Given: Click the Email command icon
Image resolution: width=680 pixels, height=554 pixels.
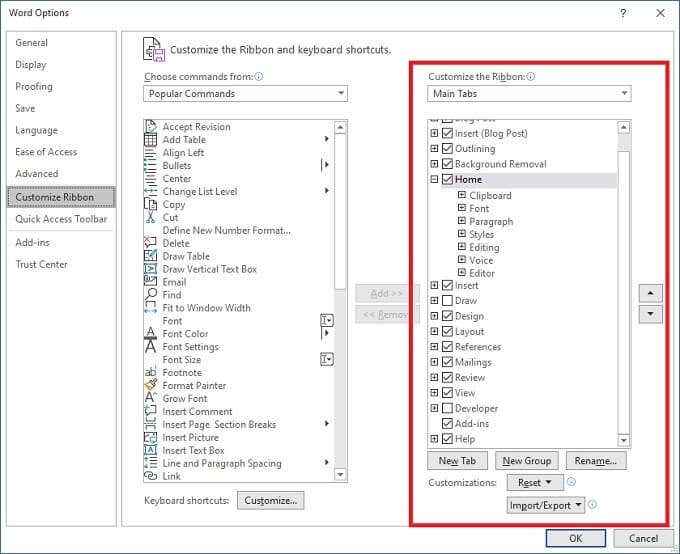Looking at the screenshot, I should coord(150,282).
